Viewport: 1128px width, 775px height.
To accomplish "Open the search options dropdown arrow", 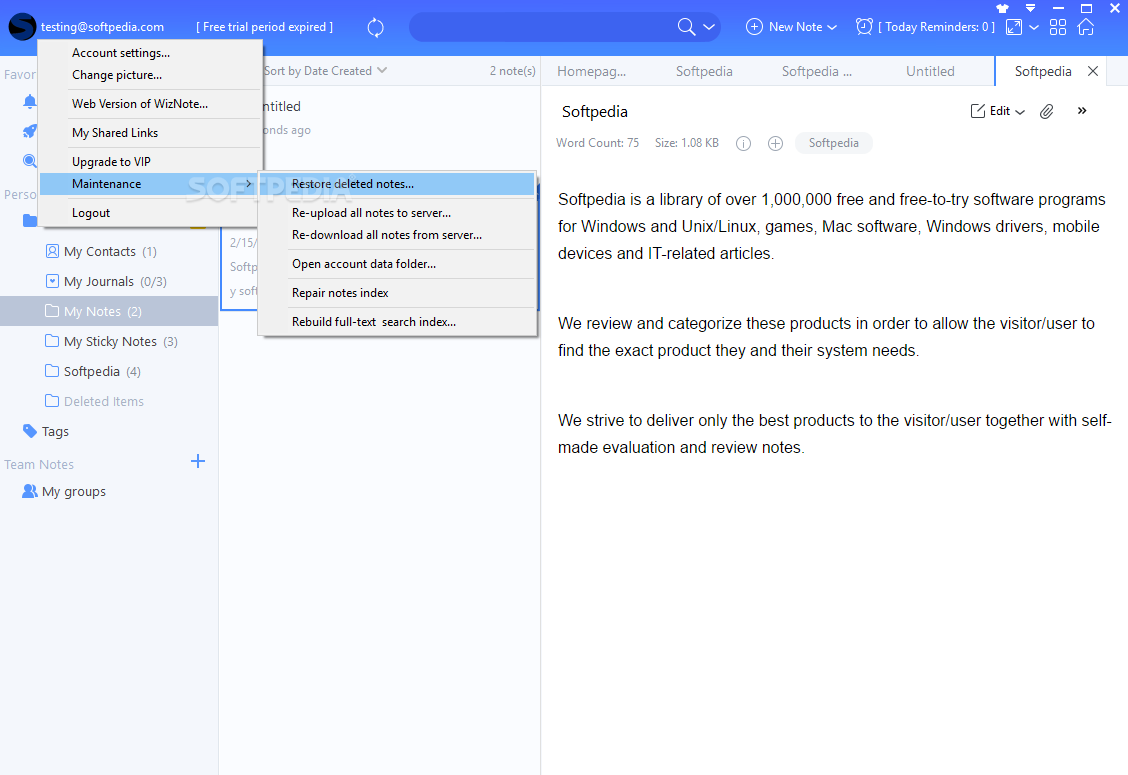I will click(709, 27).
